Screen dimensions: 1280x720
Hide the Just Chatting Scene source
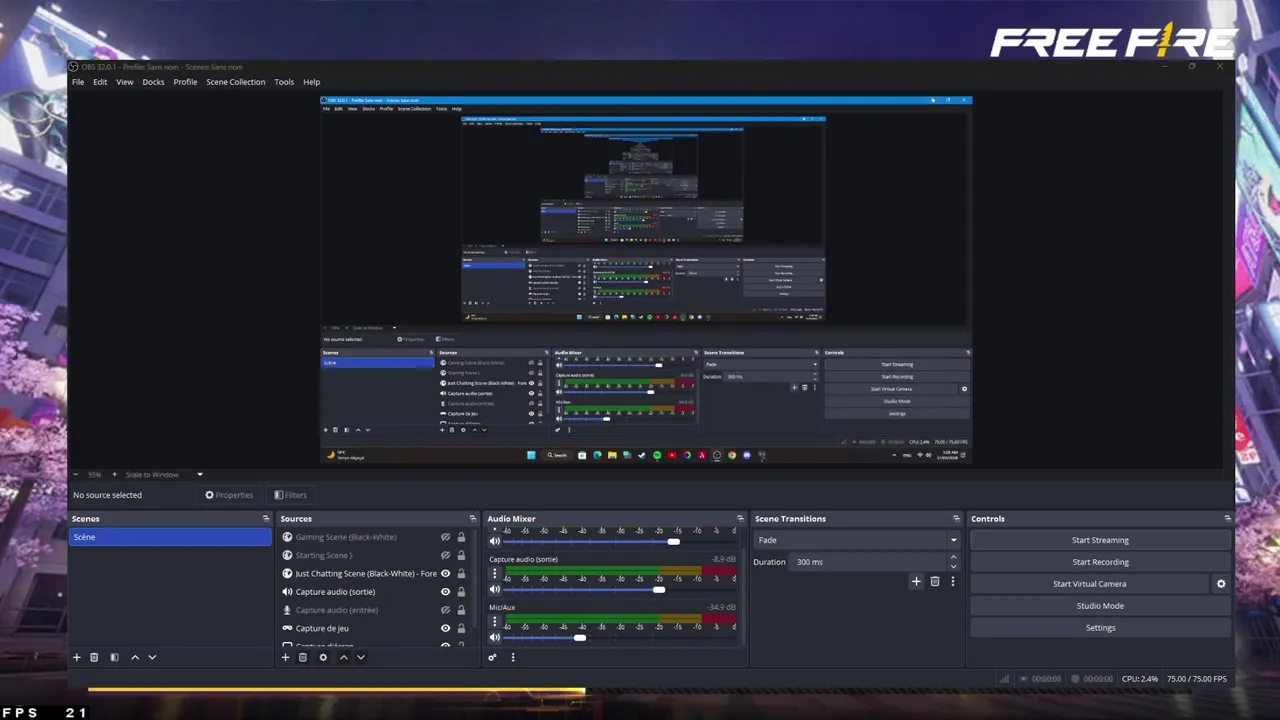[x=445, y=574]
